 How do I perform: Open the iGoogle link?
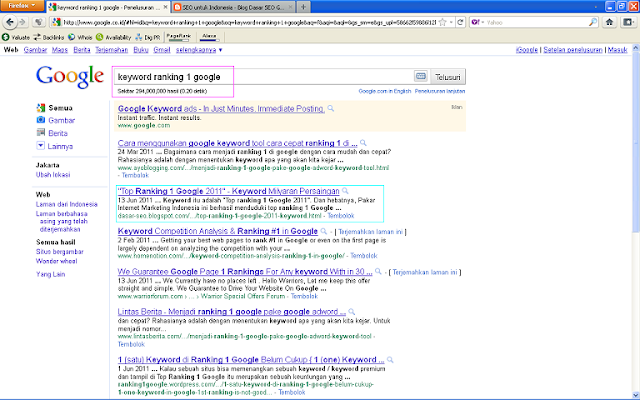pyautogui.click(x=527, y=50)
